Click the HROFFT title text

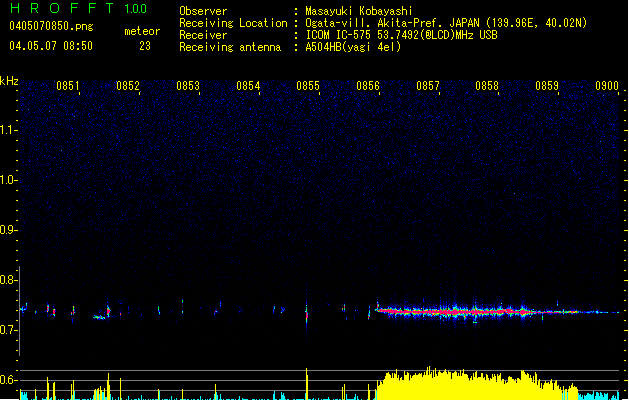[x=59, y=9]
